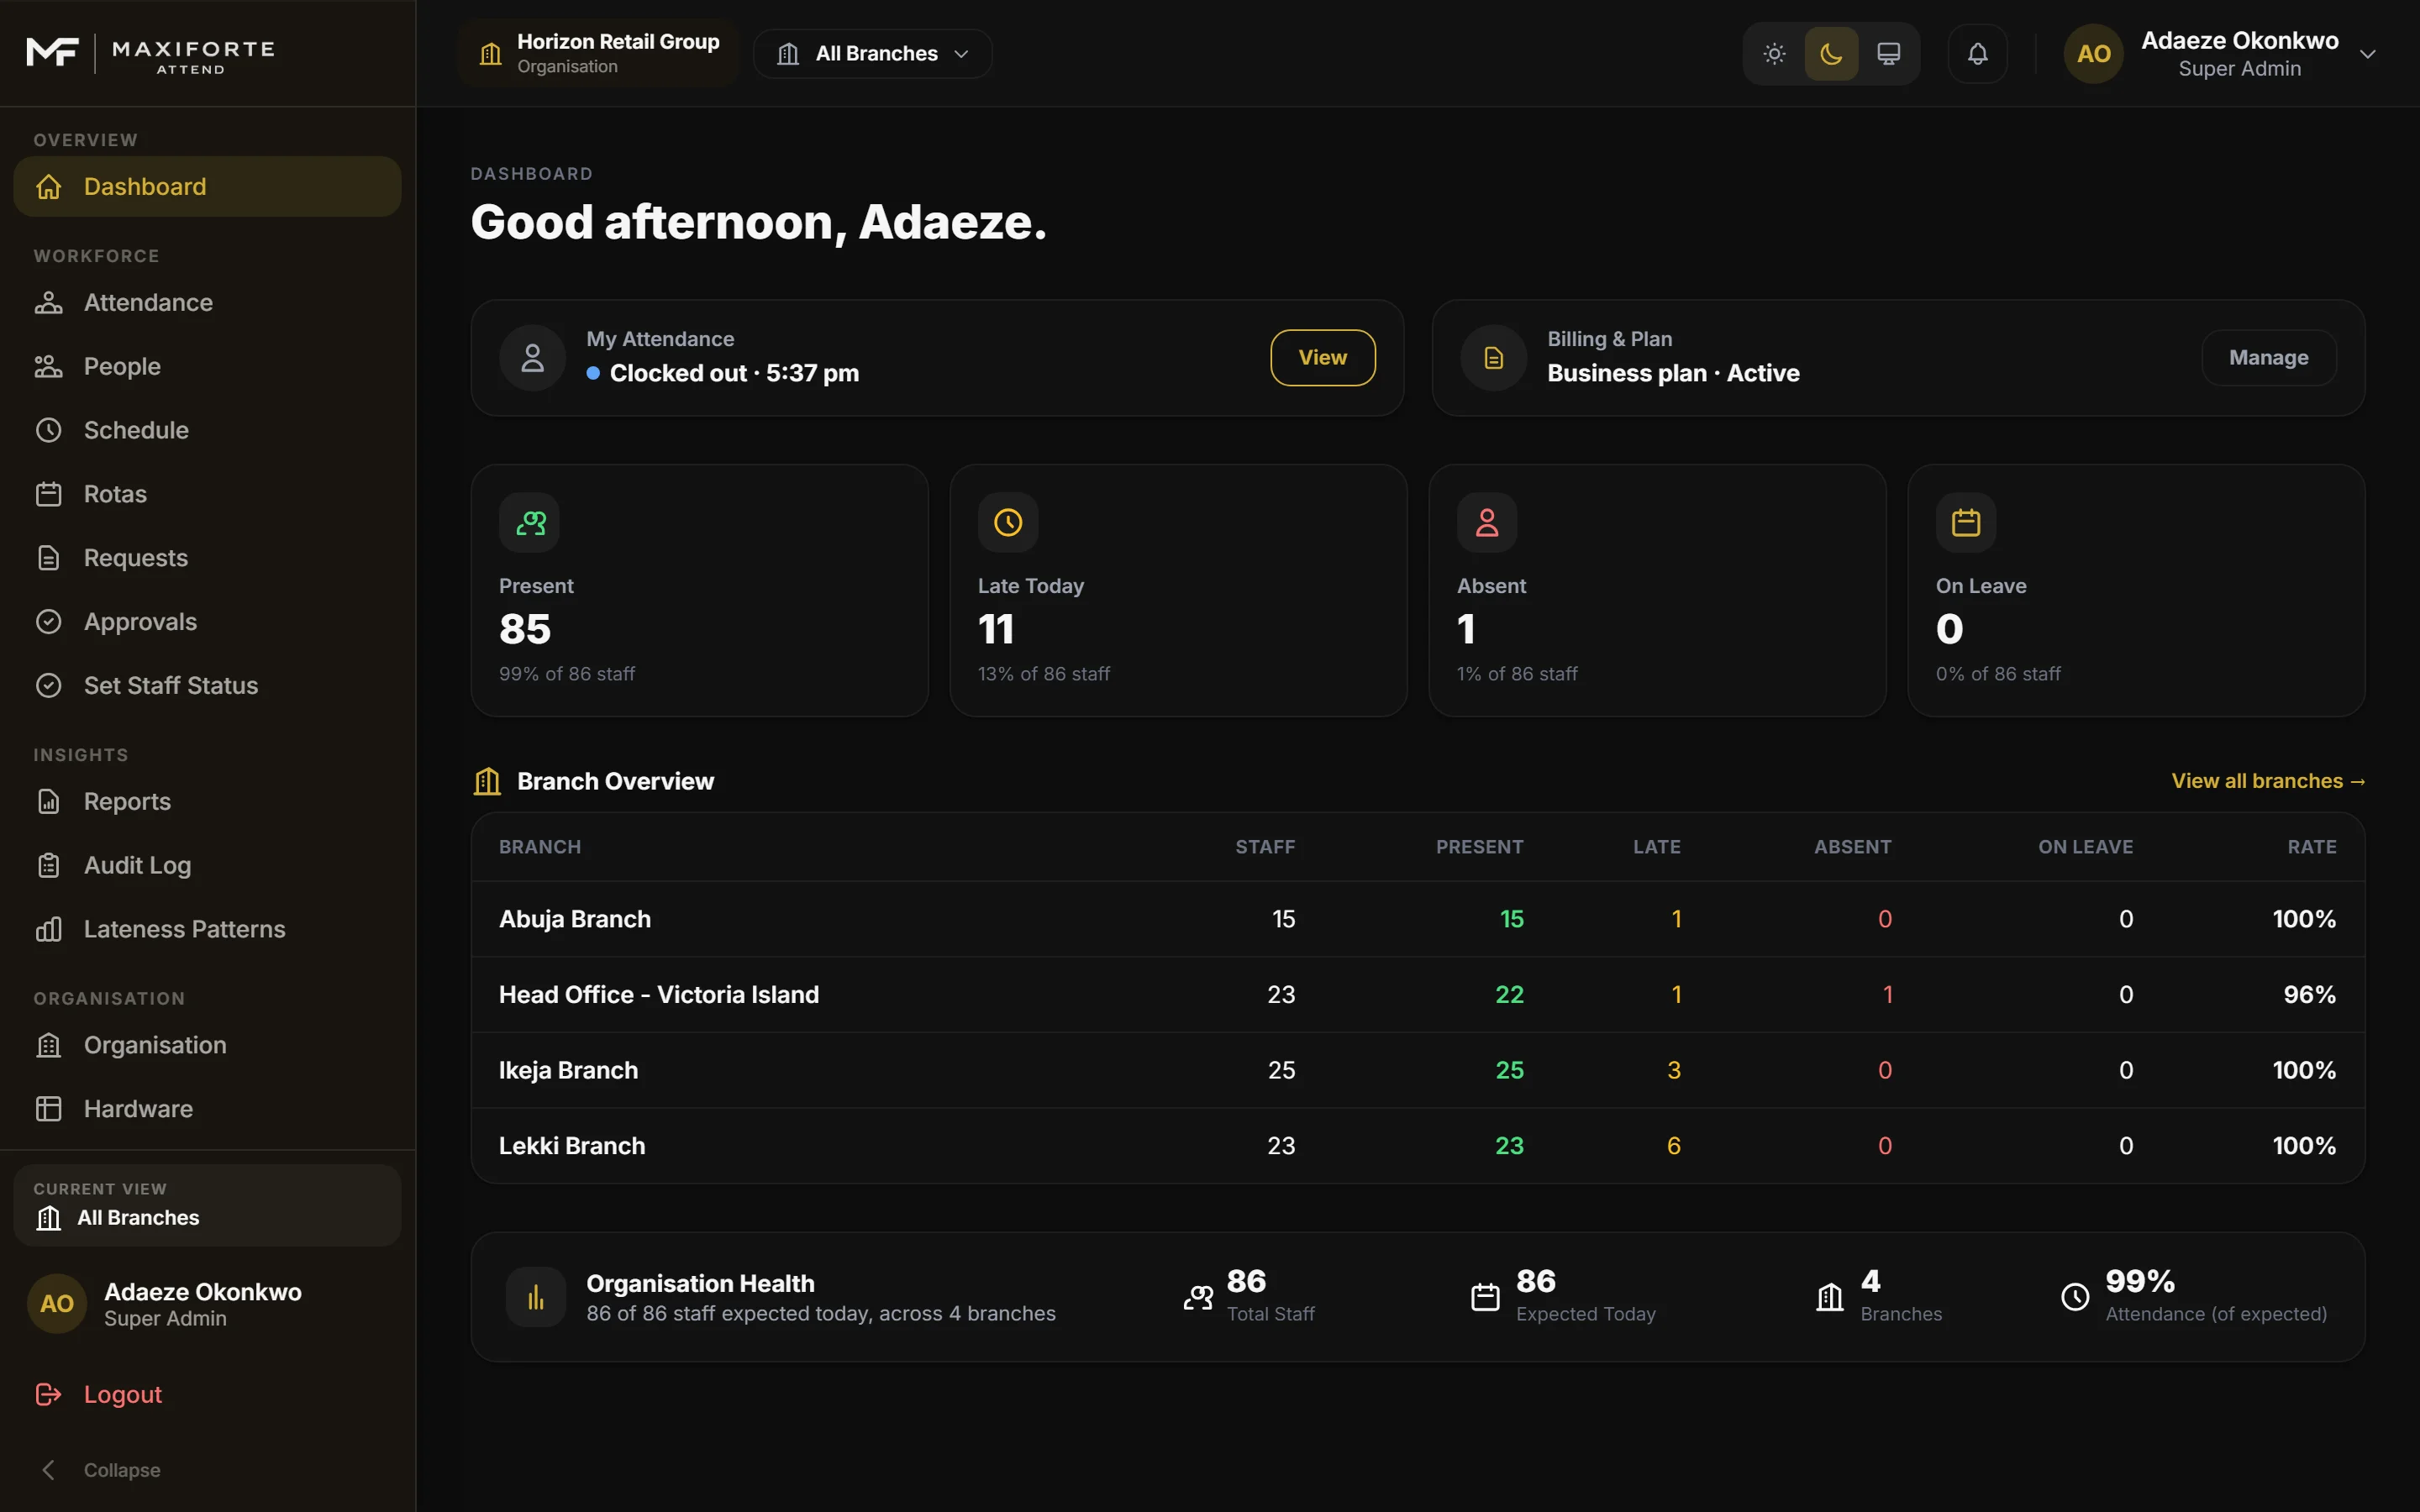Enable dark mode moon toggle

tap(1831, 54)
